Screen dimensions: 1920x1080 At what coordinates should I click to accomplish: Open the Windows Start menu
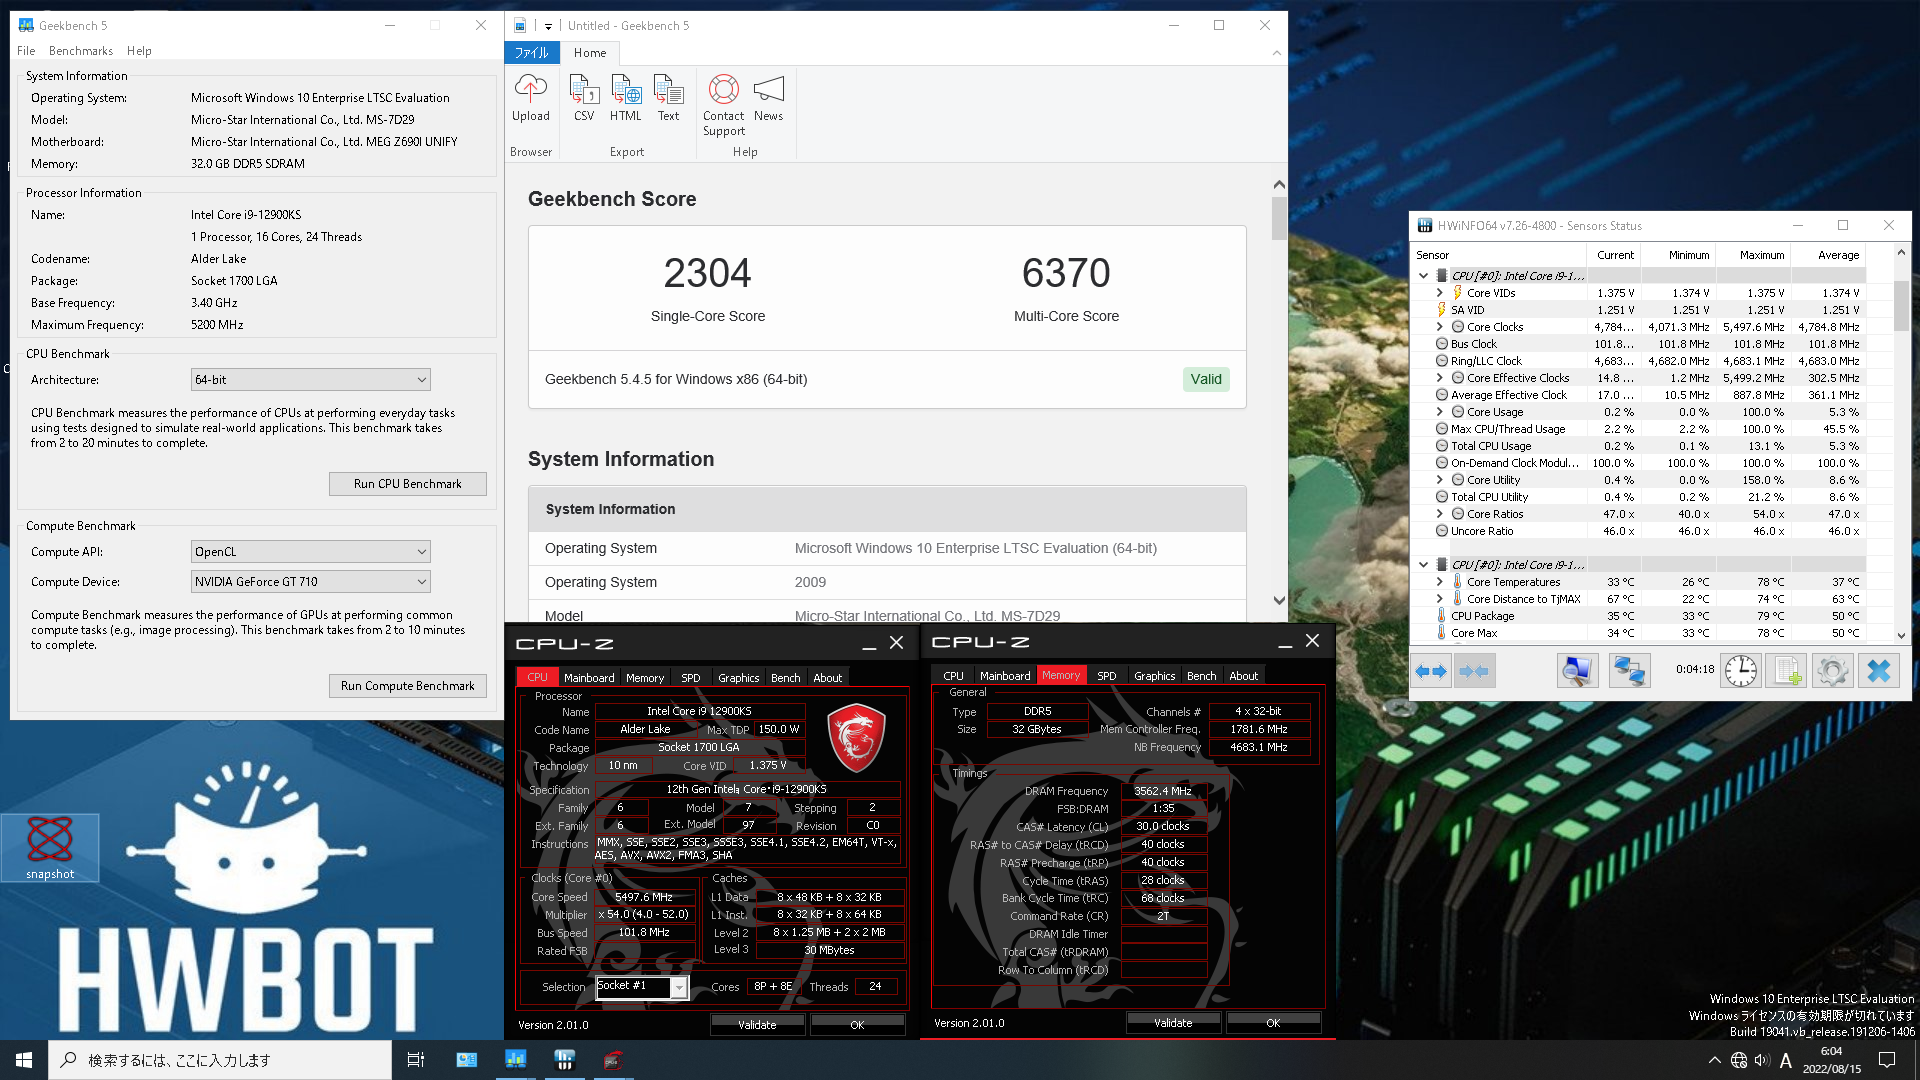[24, 1060]
